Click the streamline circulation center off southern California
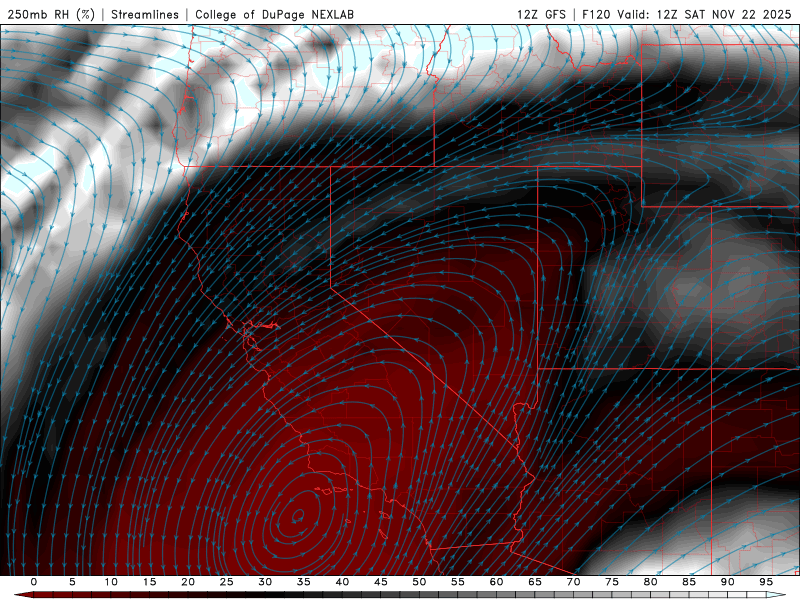The width and height of the screenshot is (800, 600). [x=298, y=516]
